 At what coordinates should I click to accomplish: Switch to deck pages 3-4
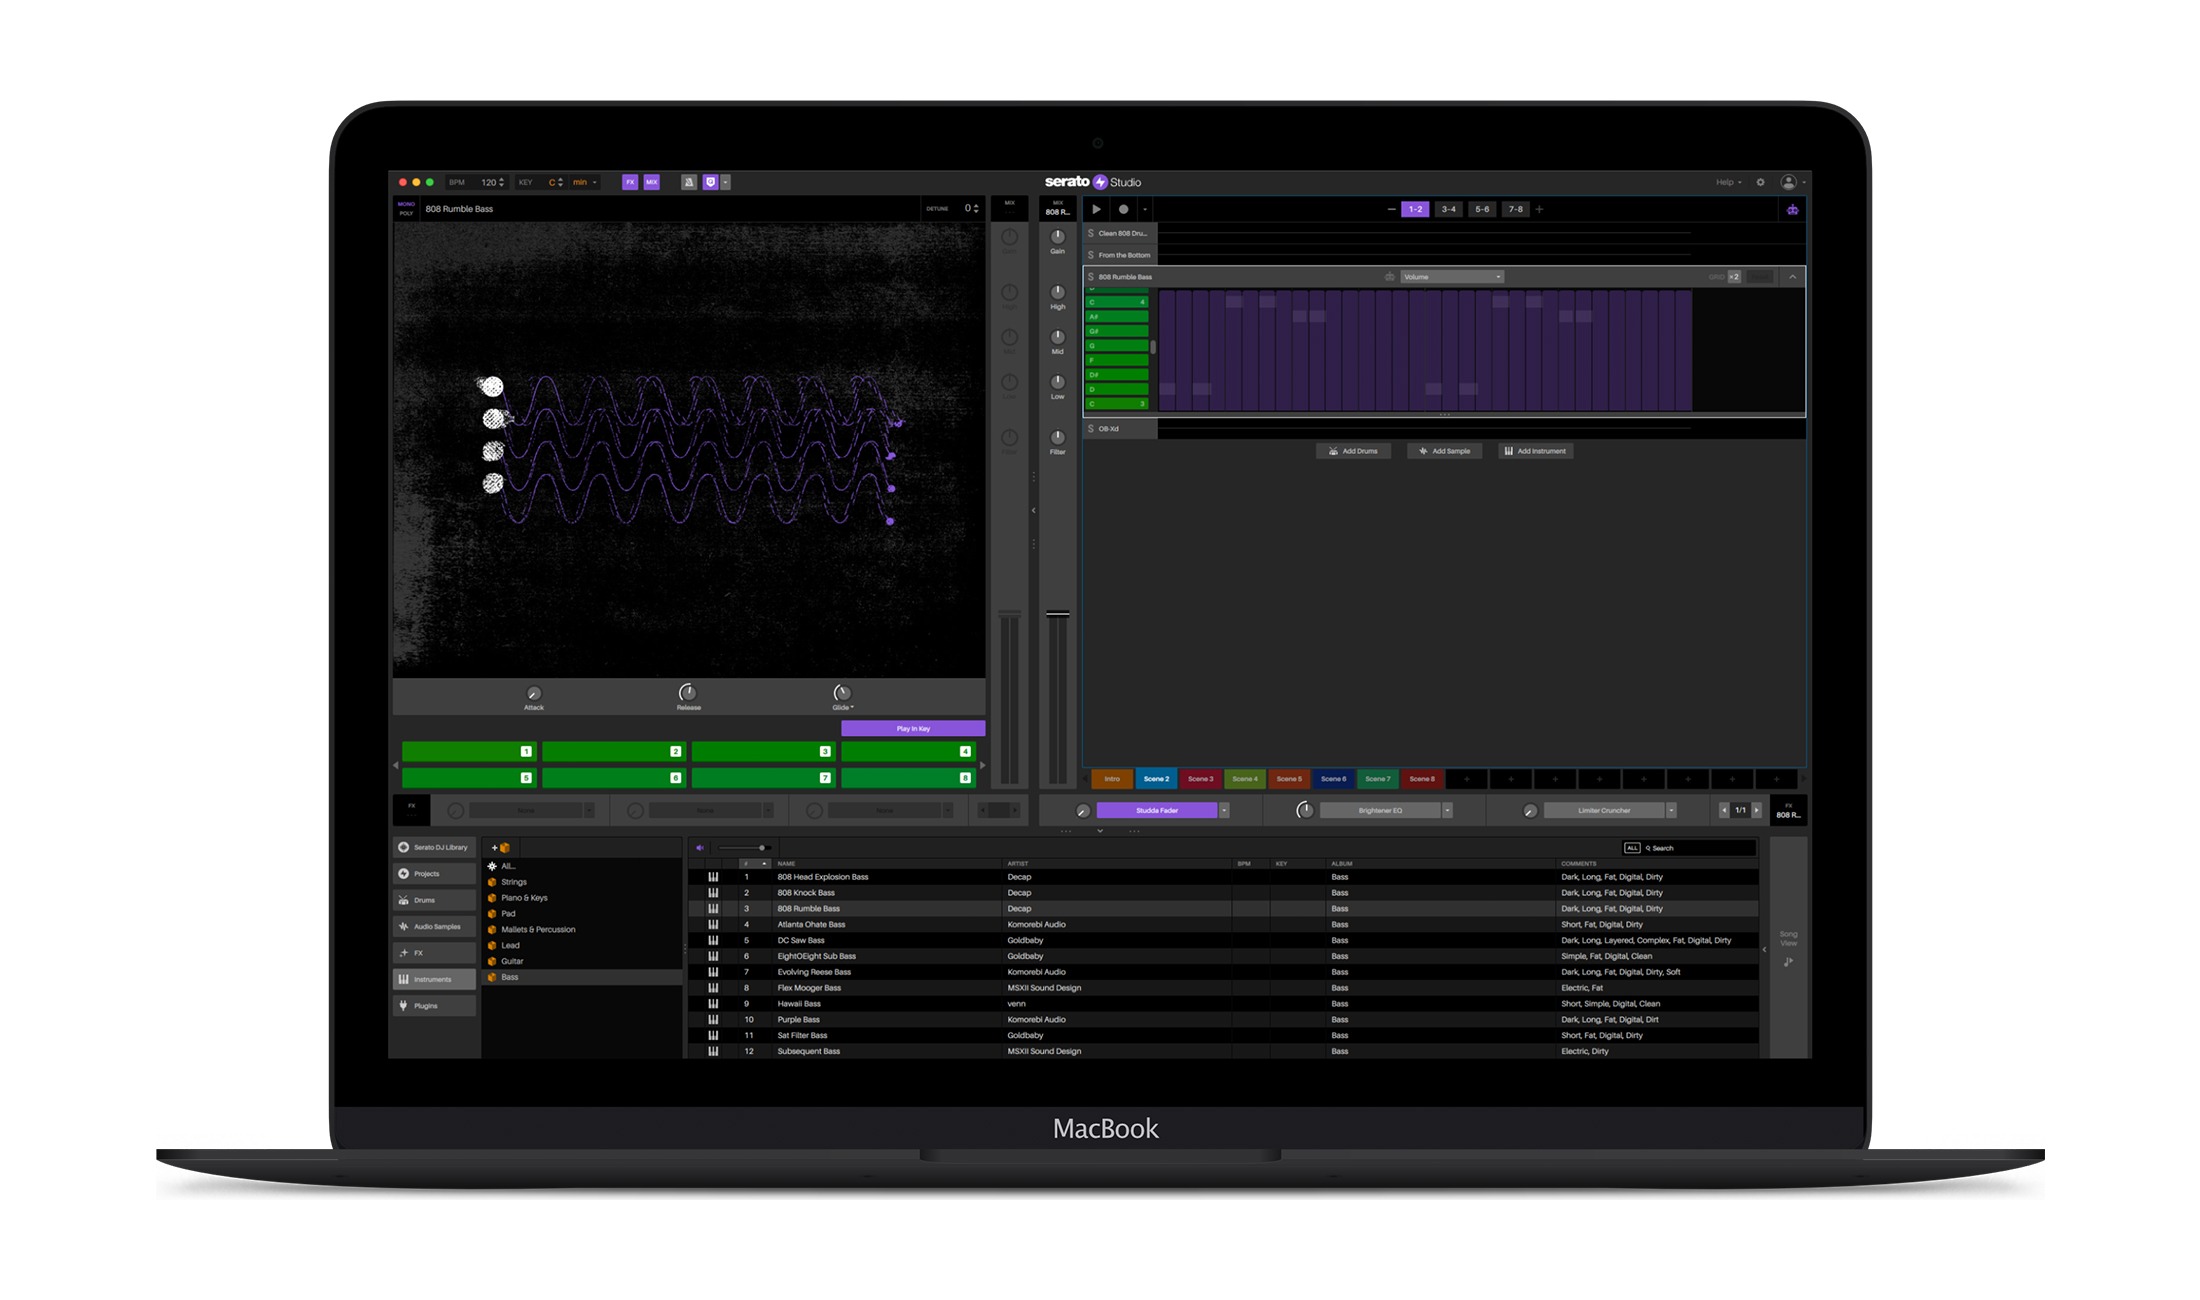coord(1448,209)
